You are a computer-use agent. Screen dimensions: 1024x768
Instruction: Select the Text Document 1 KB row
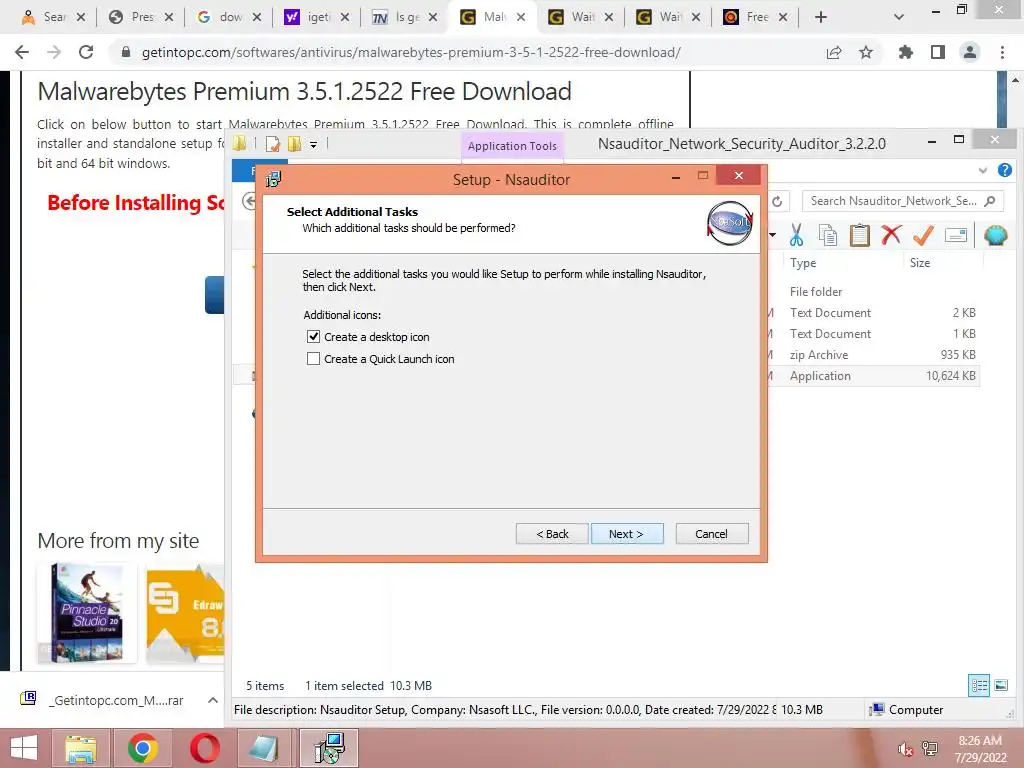click(x=873, y=334)
